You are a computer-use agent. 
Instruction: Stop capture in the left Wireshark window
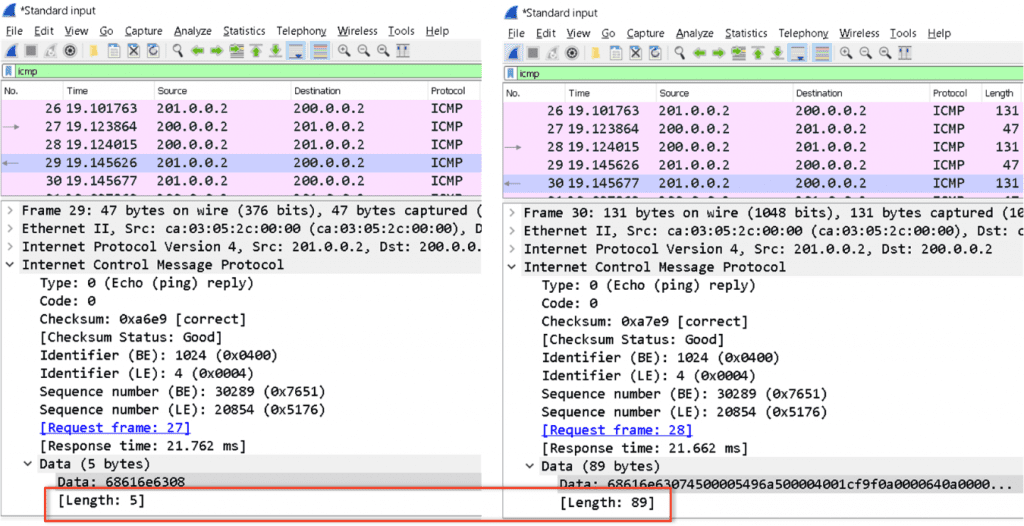31,50
